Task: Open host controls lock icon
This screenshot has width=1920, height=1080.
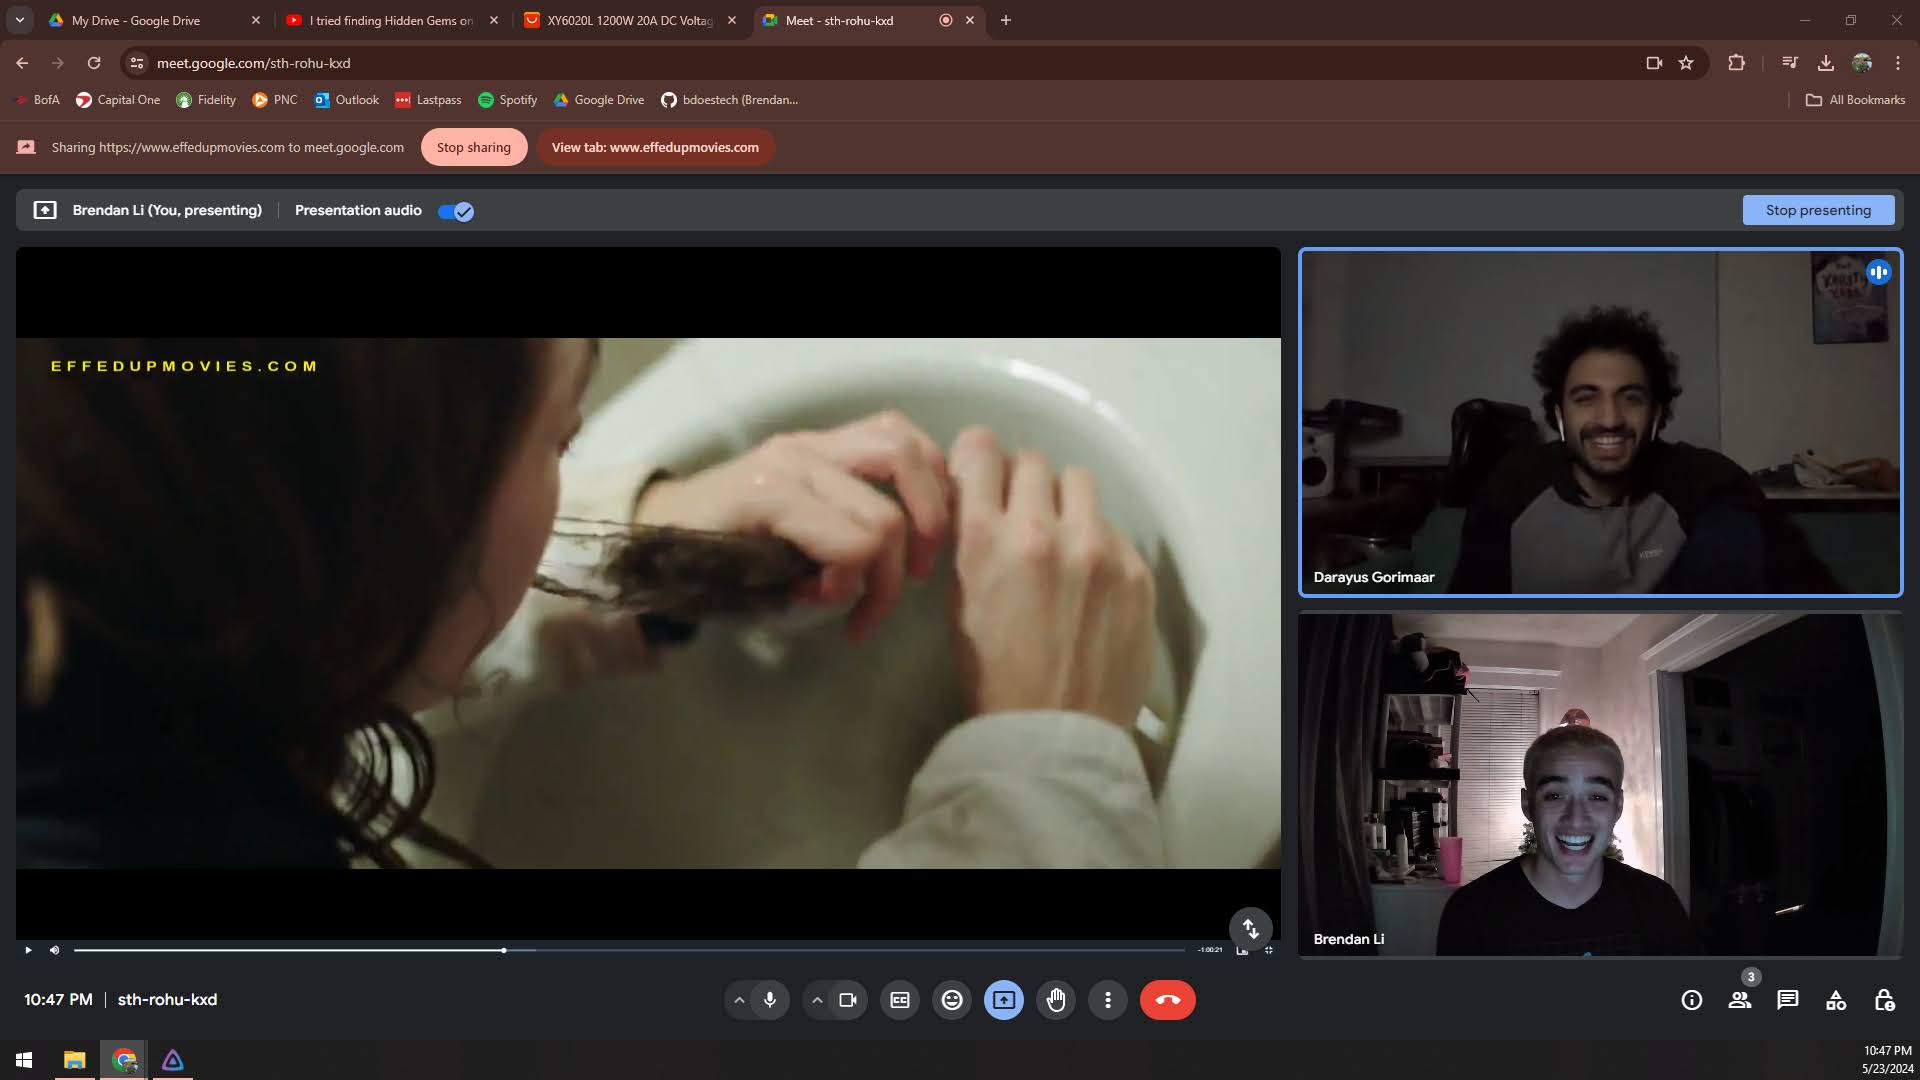Action: pos(1884,1000)
